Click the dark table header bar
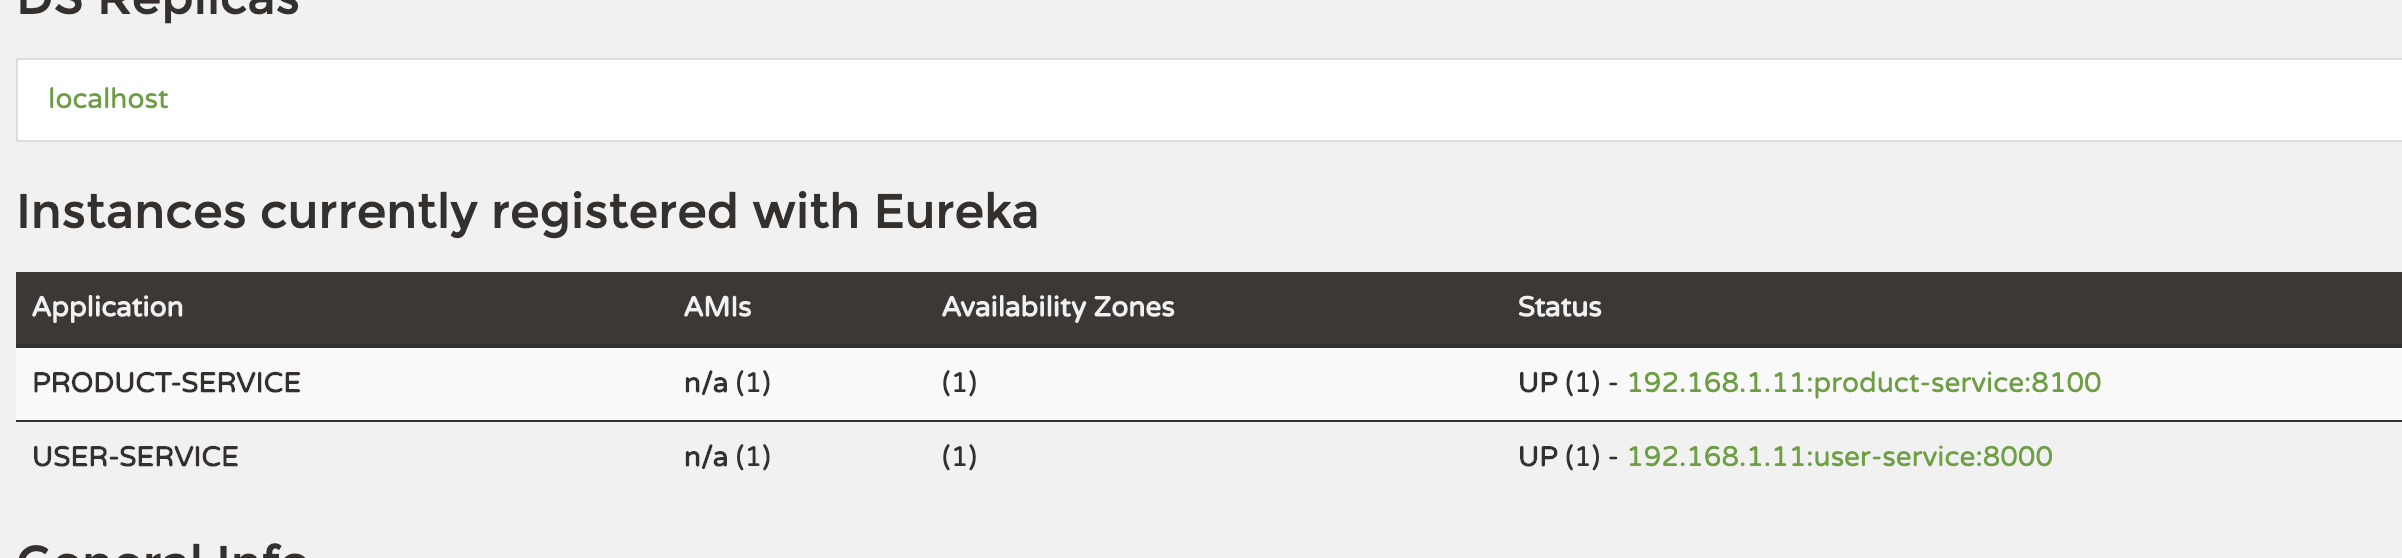2402x558 pixels. point(1209,309)
